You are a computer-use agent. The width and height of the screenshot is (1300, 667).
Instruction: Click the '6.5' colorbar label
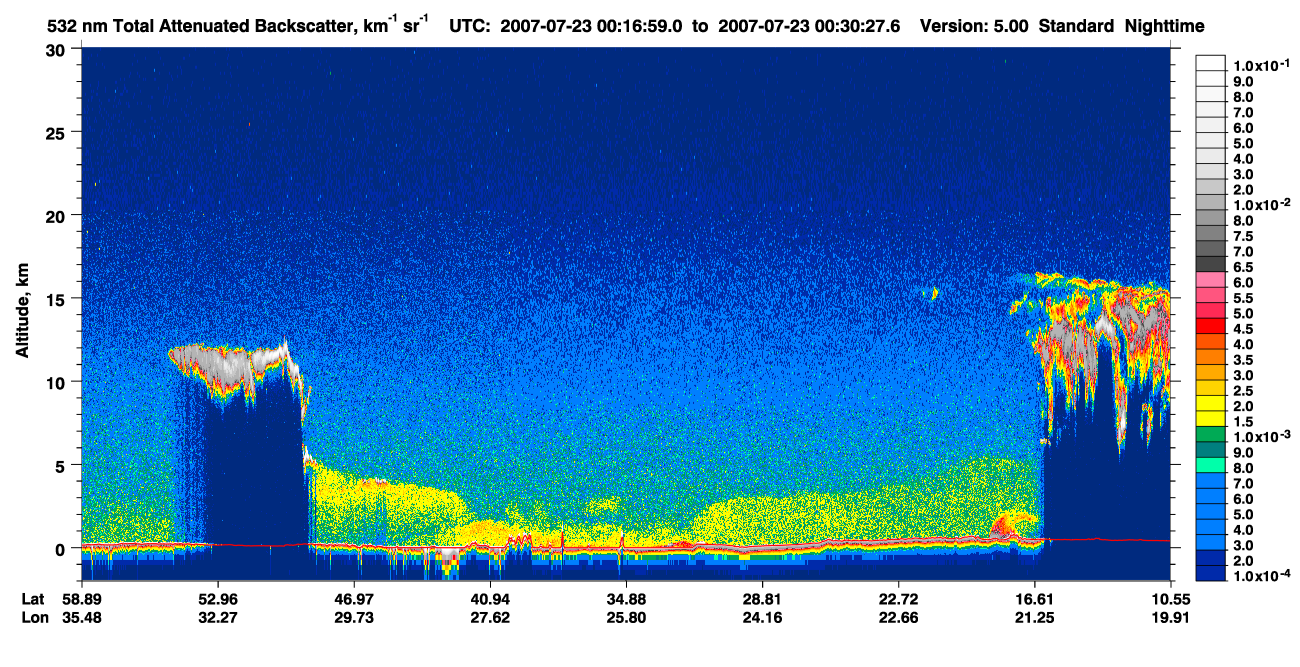1244,266
